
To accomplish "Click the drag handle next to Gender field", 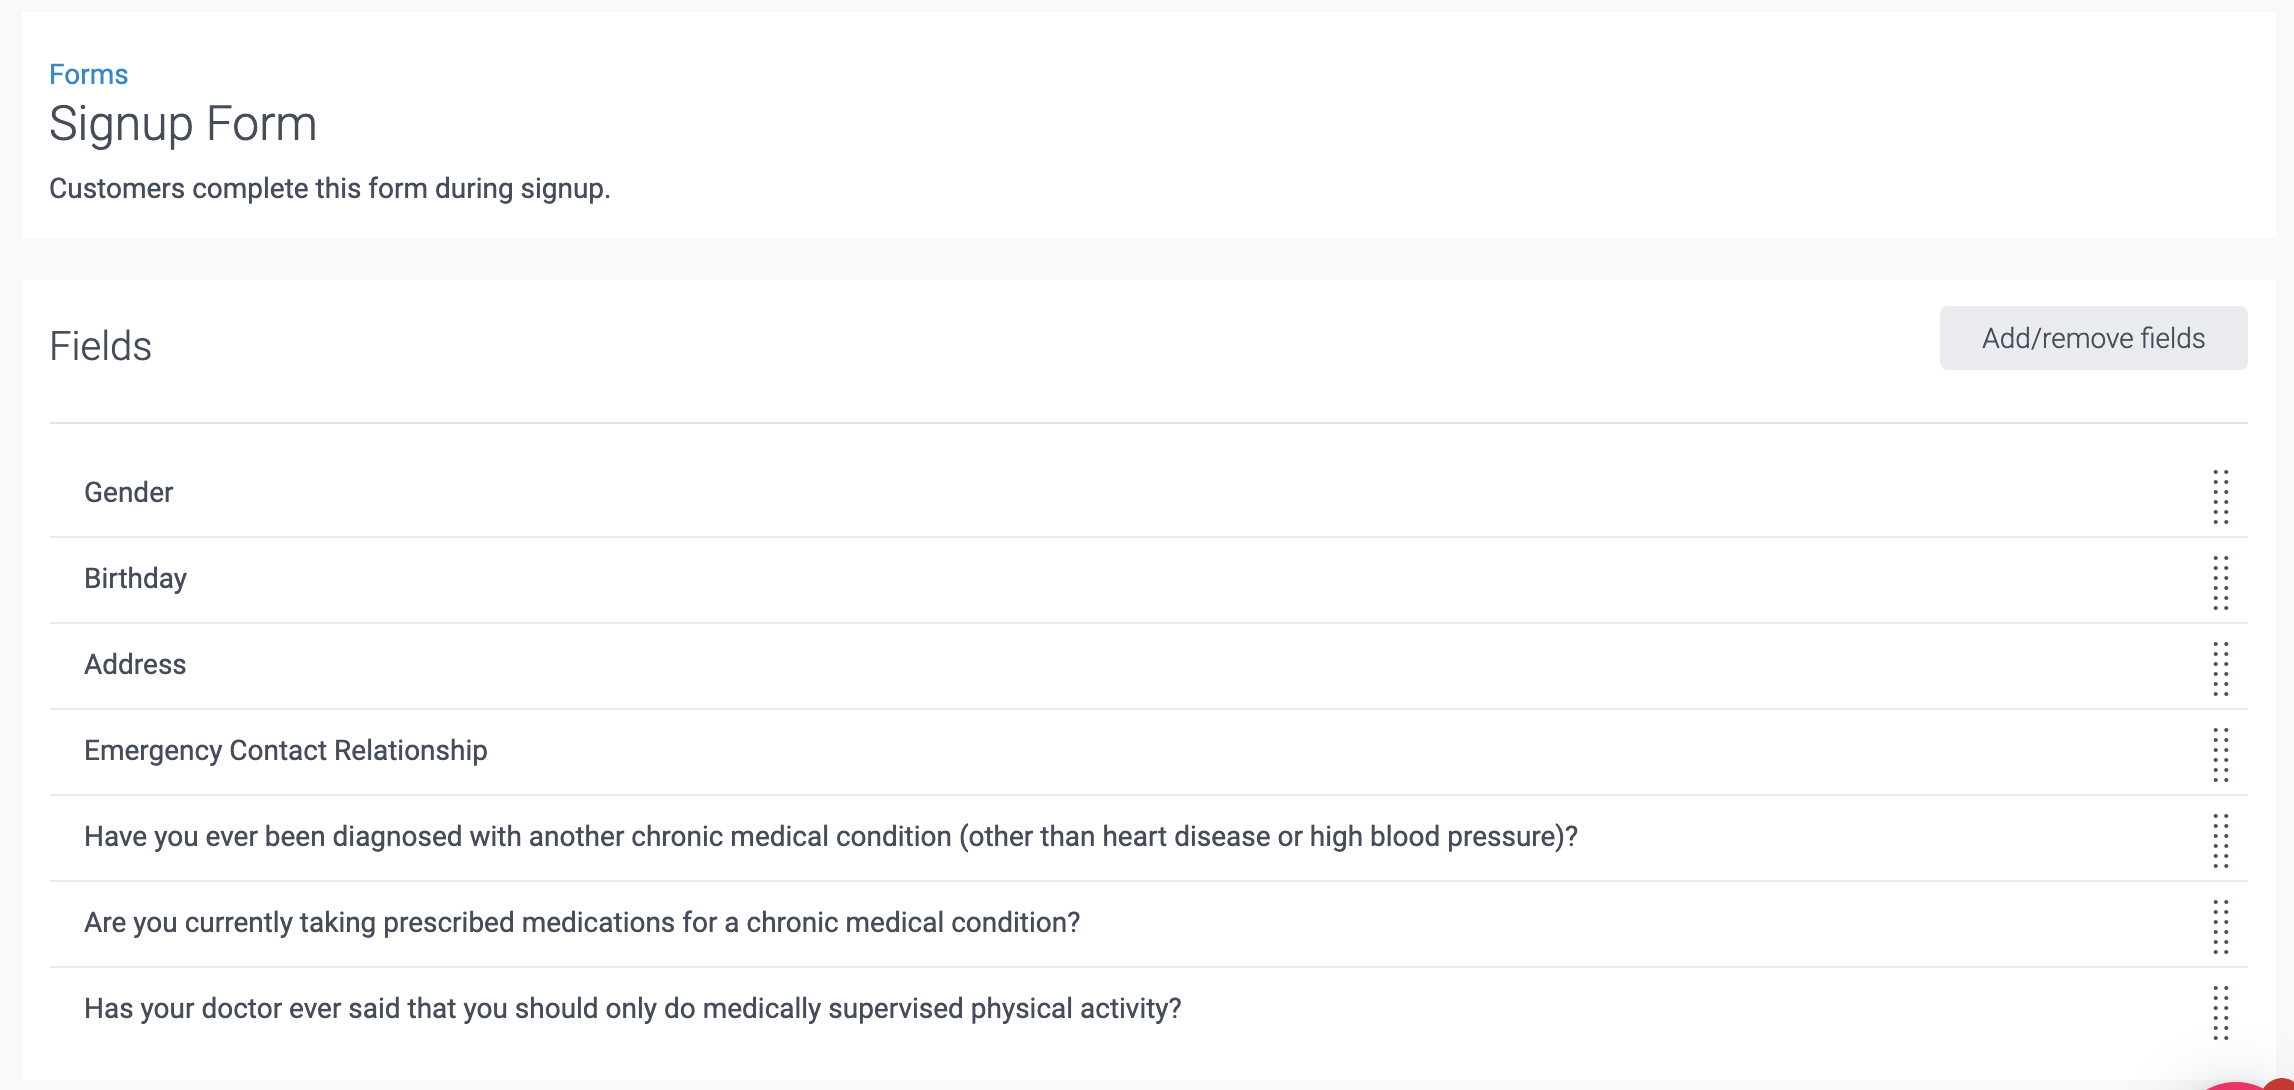I will click(x=2221, y=494).
